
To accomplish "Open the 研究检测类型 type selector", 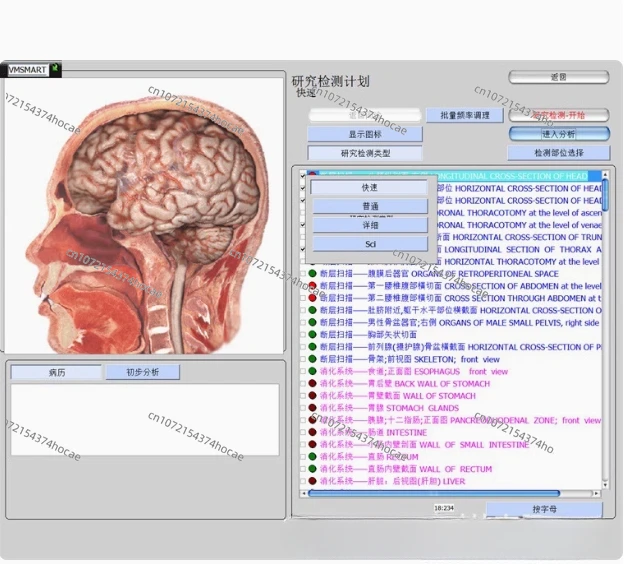I will pos(365,153).
